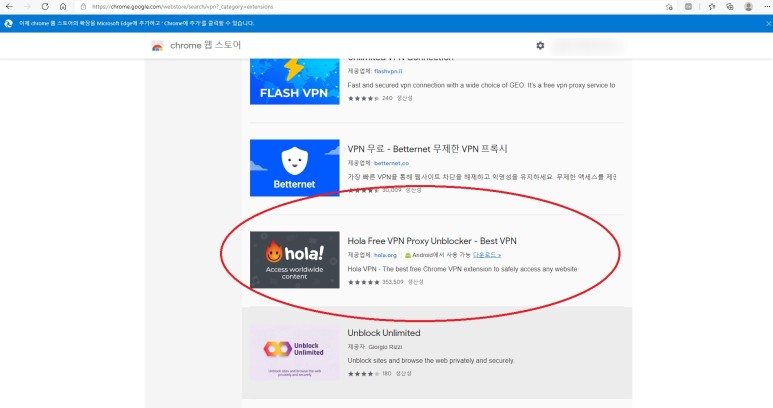773x408 pixels.
Task: Open the hola! extension thumbnail
Action: [294, 260]
